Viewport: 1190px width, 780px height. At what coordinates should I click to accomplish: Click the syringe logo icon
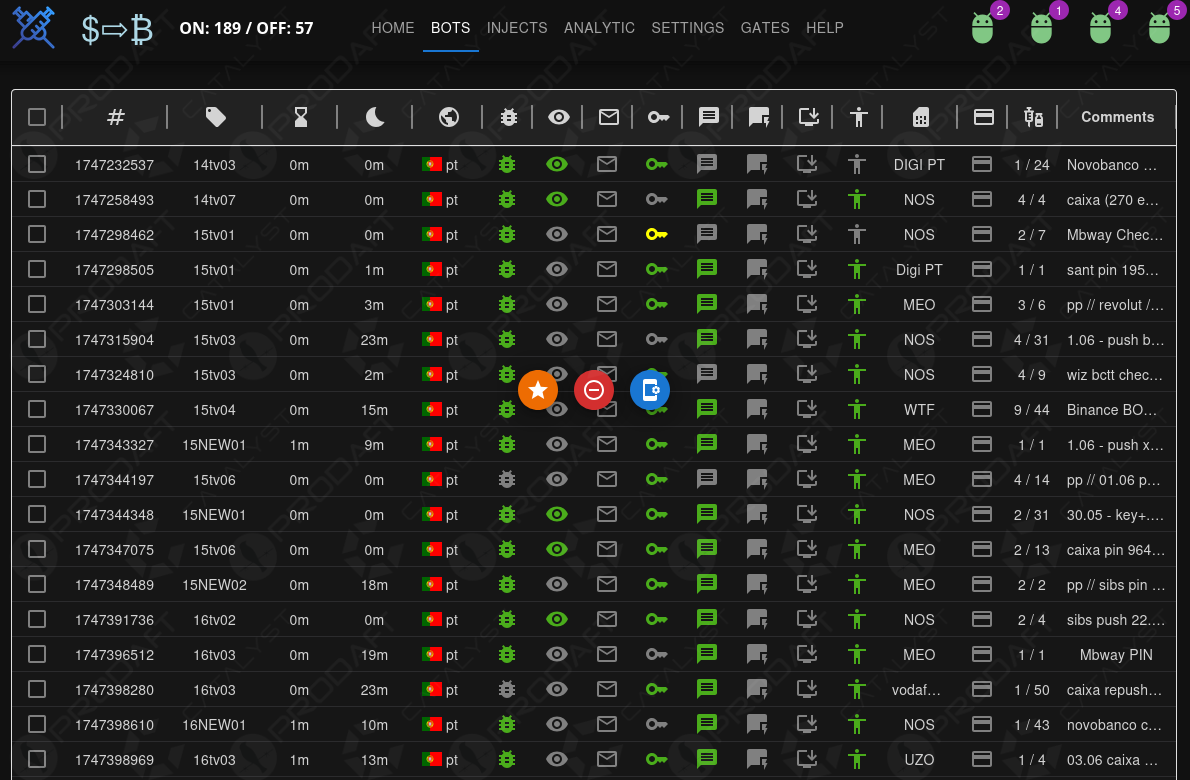point(34,27)
